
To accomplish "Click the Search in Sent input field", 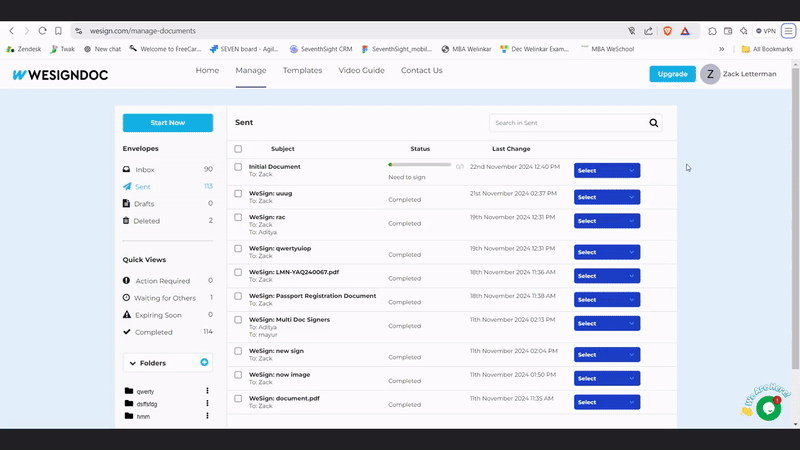I will coord(566,123).
